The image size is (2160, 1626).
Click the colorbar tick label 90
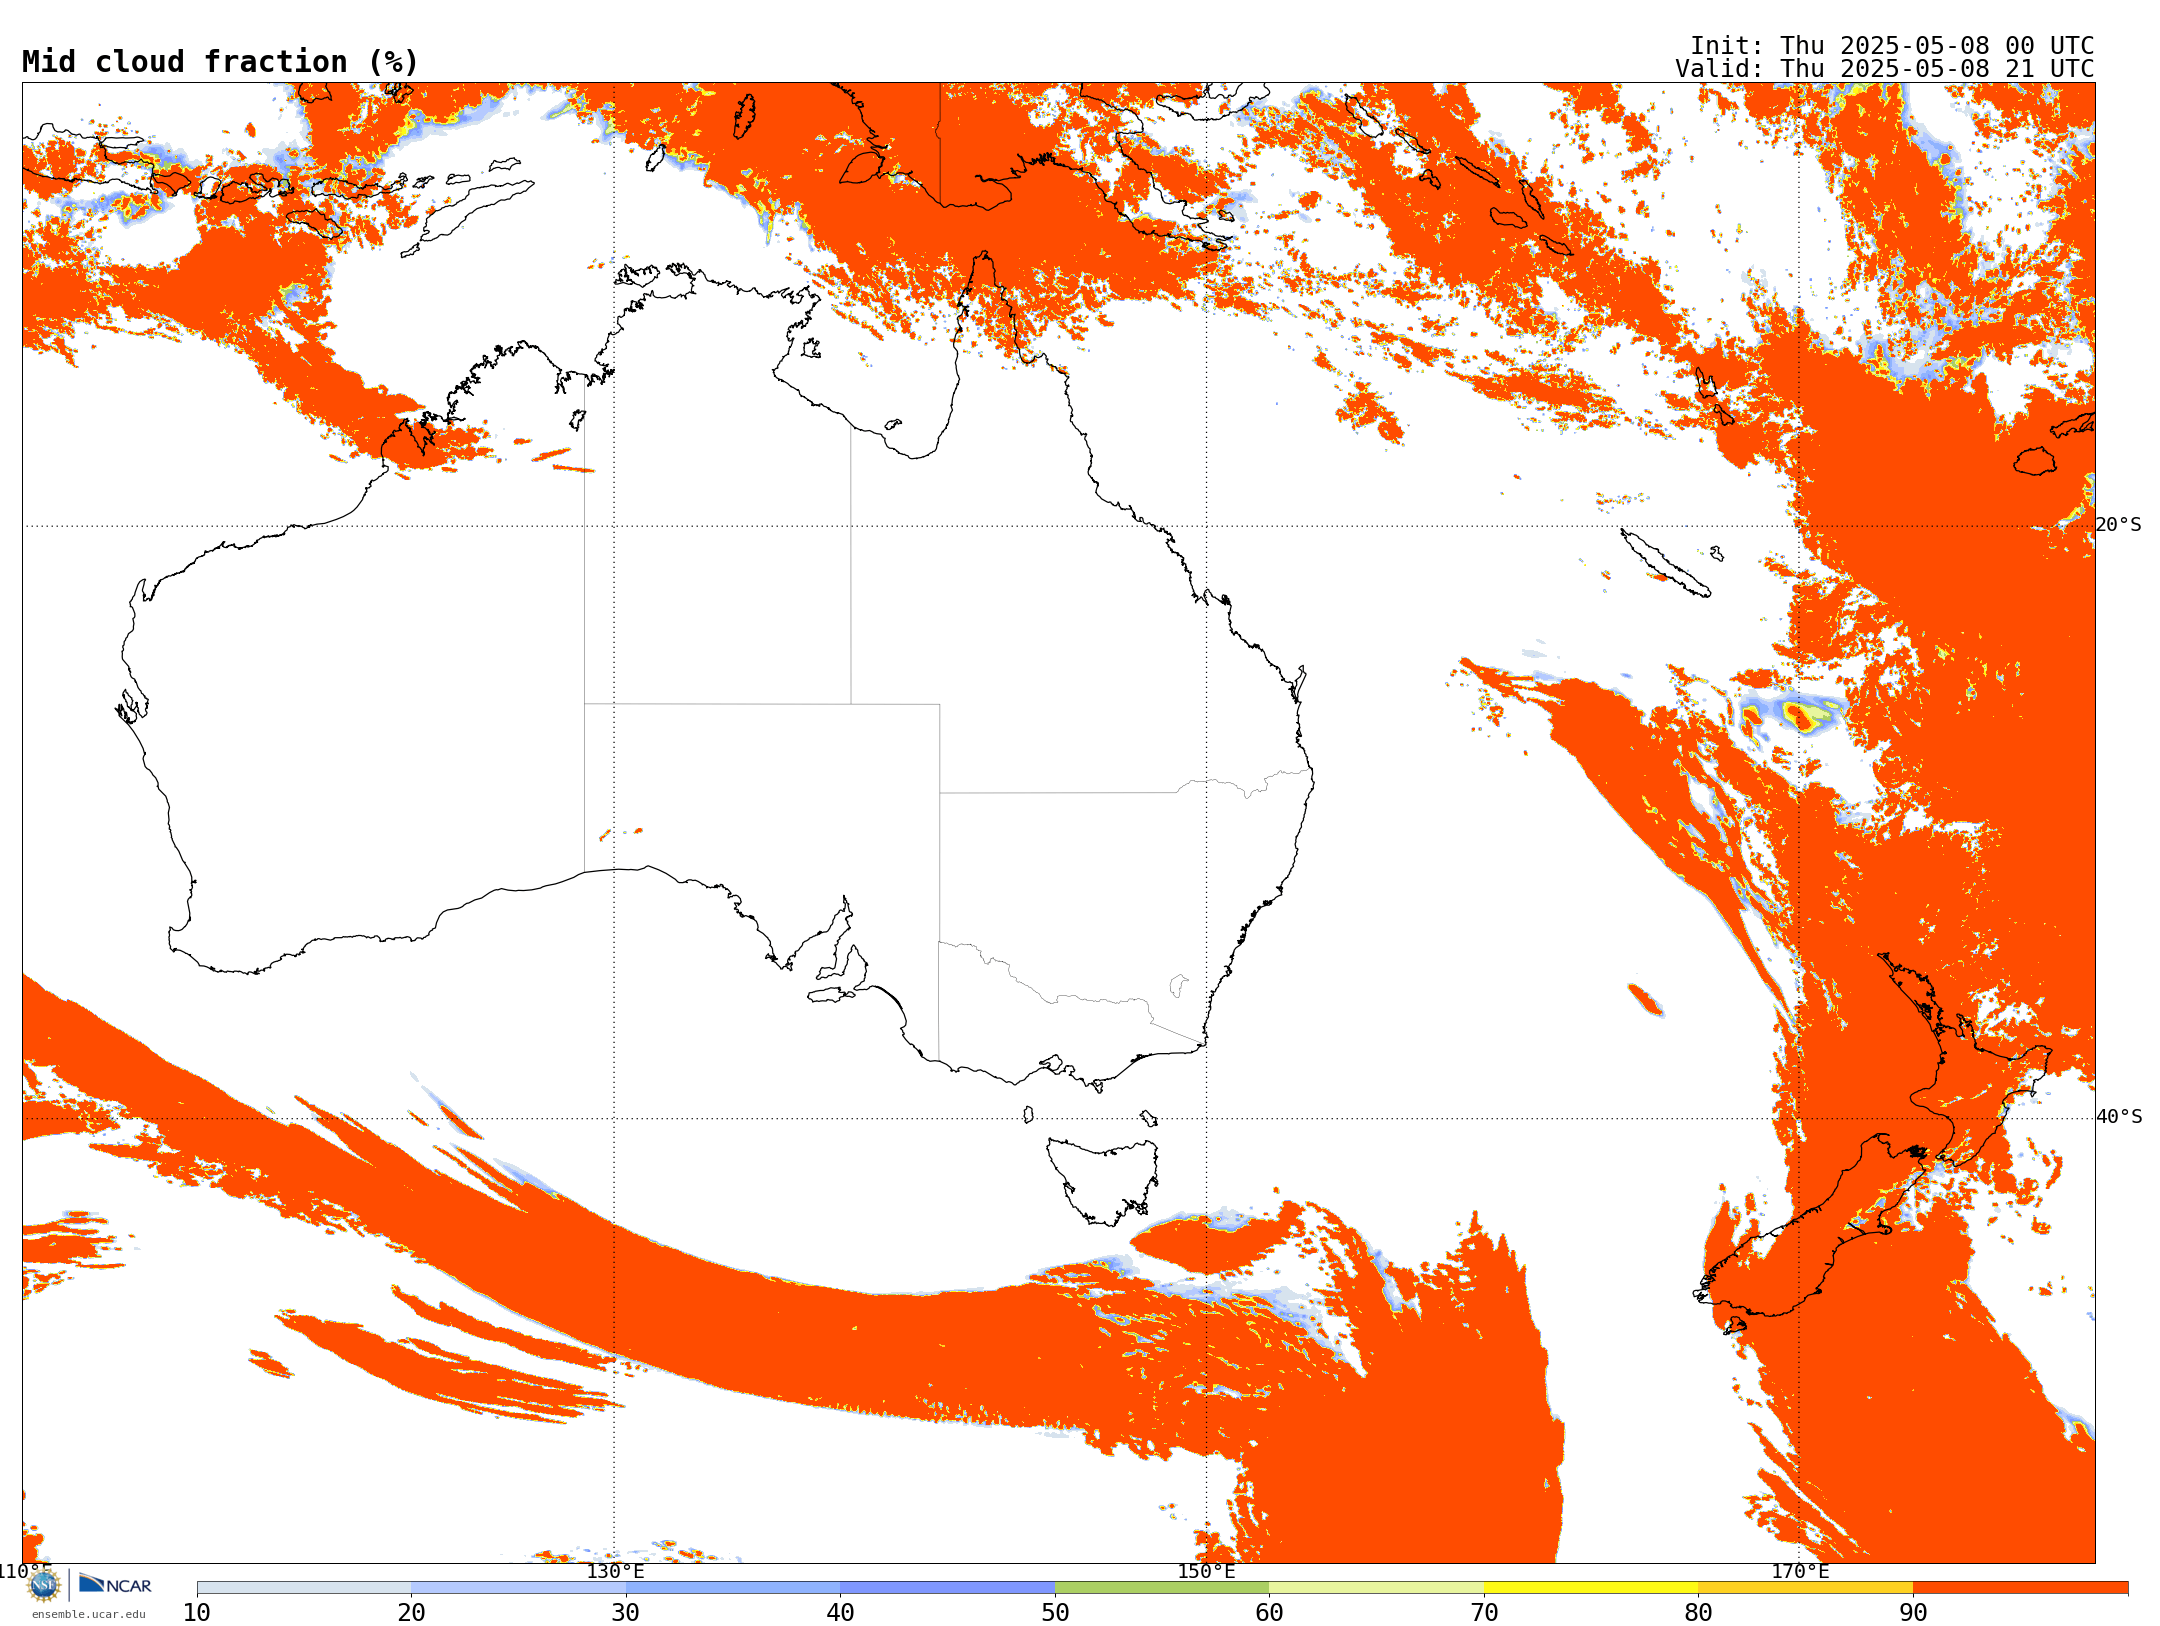[1913, 1613]
